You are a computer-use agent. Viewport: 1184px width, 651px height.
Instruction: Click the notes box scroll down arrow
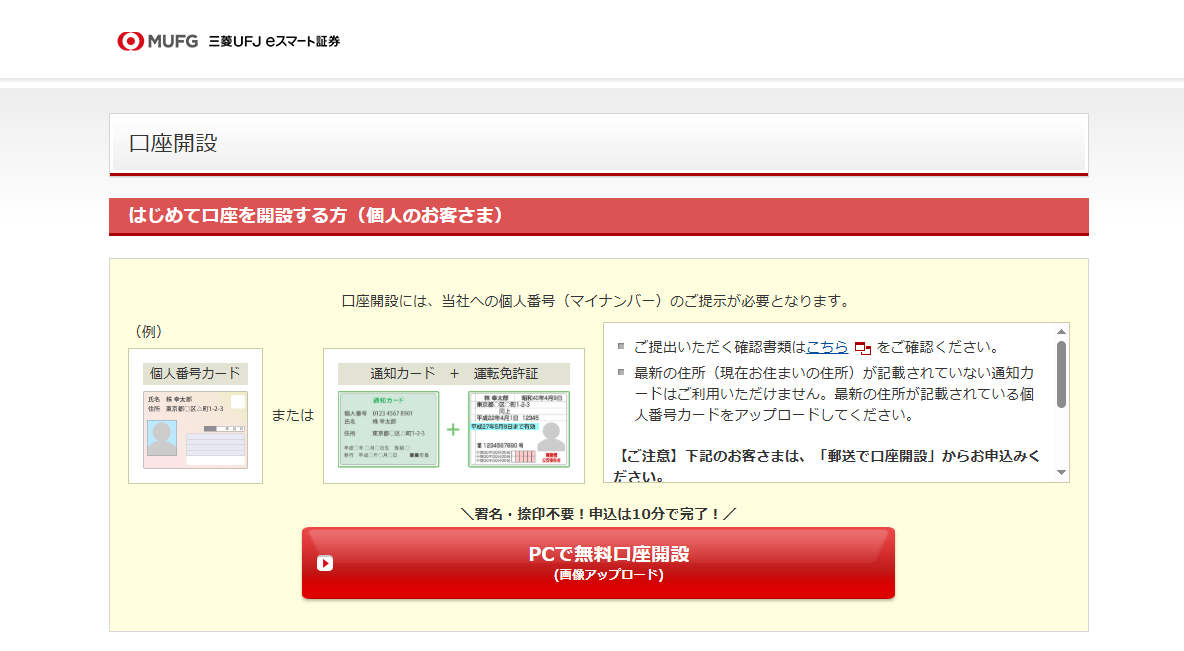1061,473
